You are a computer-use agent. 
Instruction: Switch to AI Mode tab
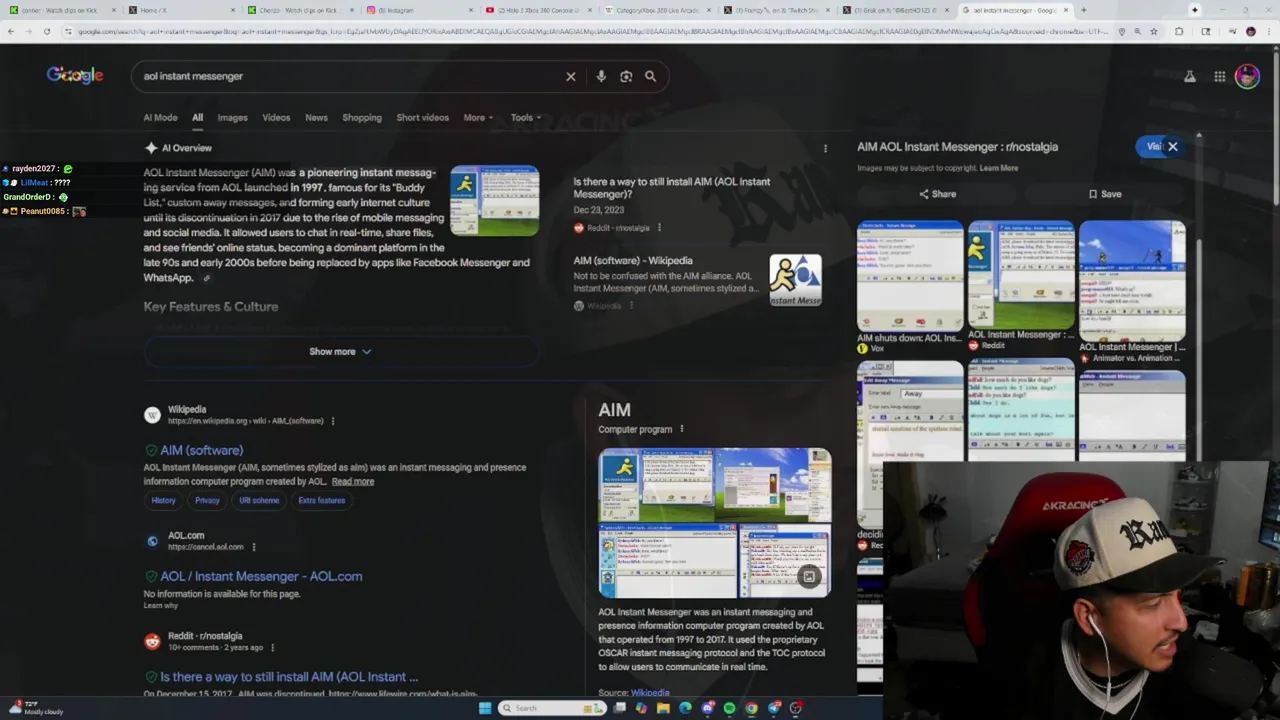(160, 118)
